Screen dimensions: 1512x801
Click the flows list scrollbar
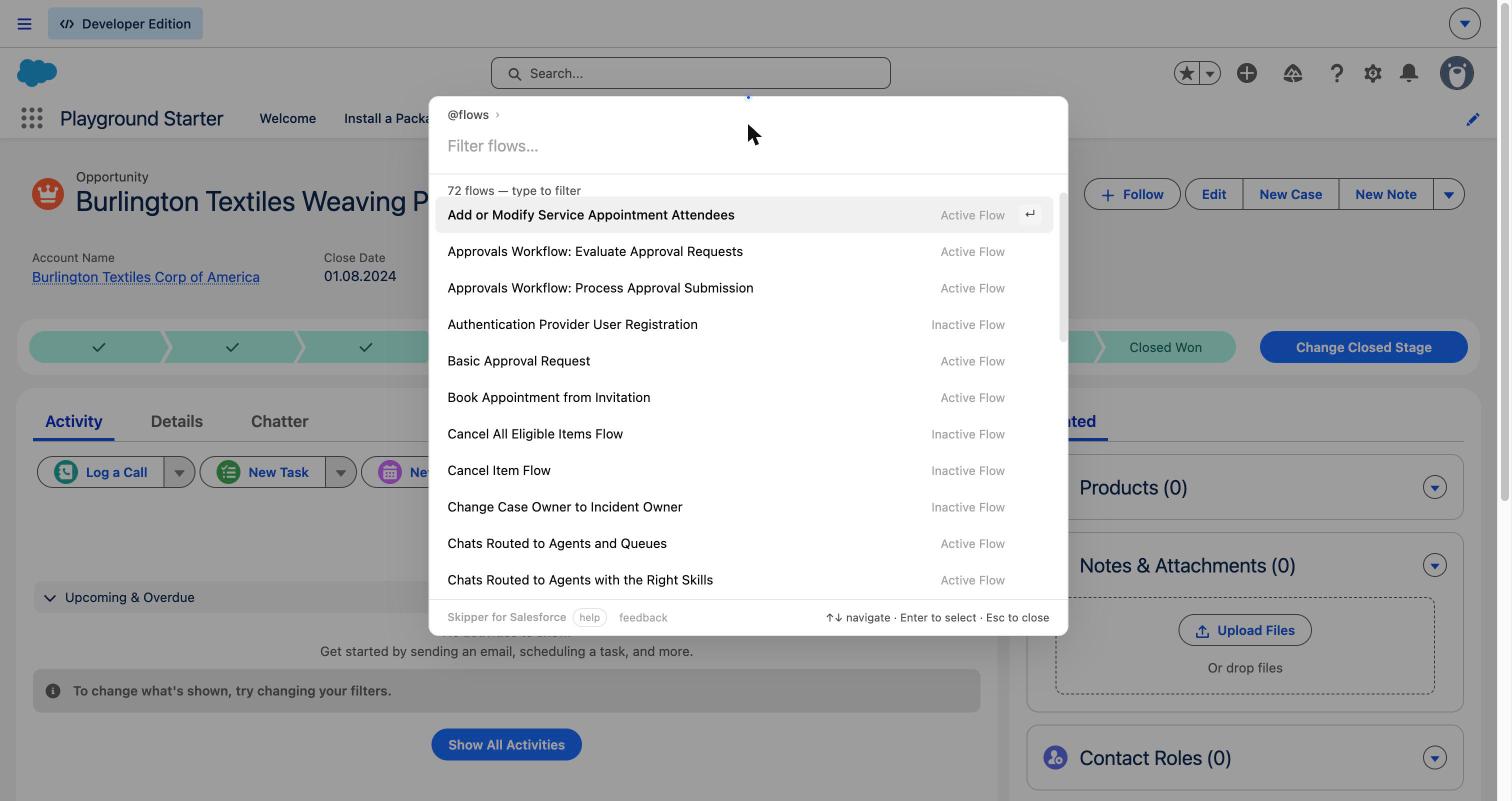coord(1062,267)
